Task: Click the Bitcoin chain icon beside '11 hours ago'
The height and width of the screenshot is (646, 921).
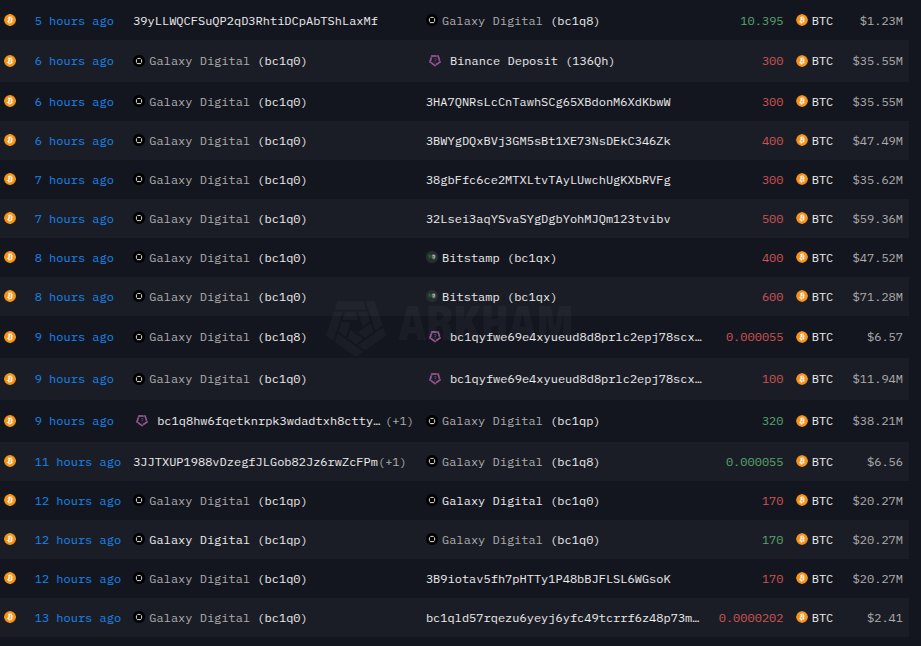Action: 10,462
